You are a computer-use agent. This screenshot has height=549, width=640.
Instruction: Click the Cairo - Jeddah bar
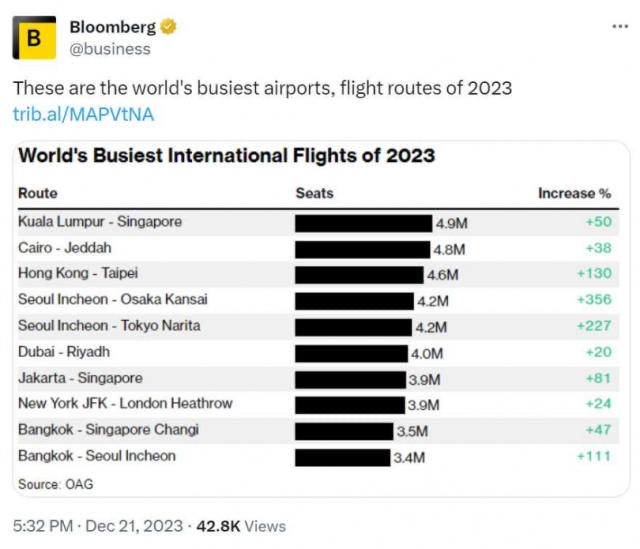coord(362,248)
